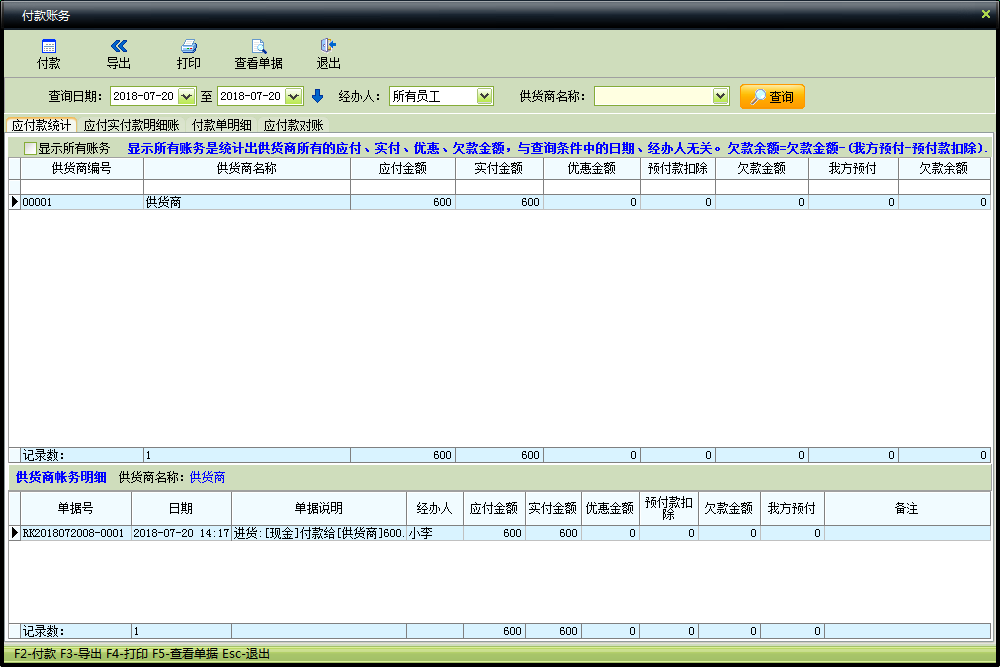This screenshot has width=1000, height=667.
Task: Toggle the 显示所有账务 checkbox
Action: (30, 148)
